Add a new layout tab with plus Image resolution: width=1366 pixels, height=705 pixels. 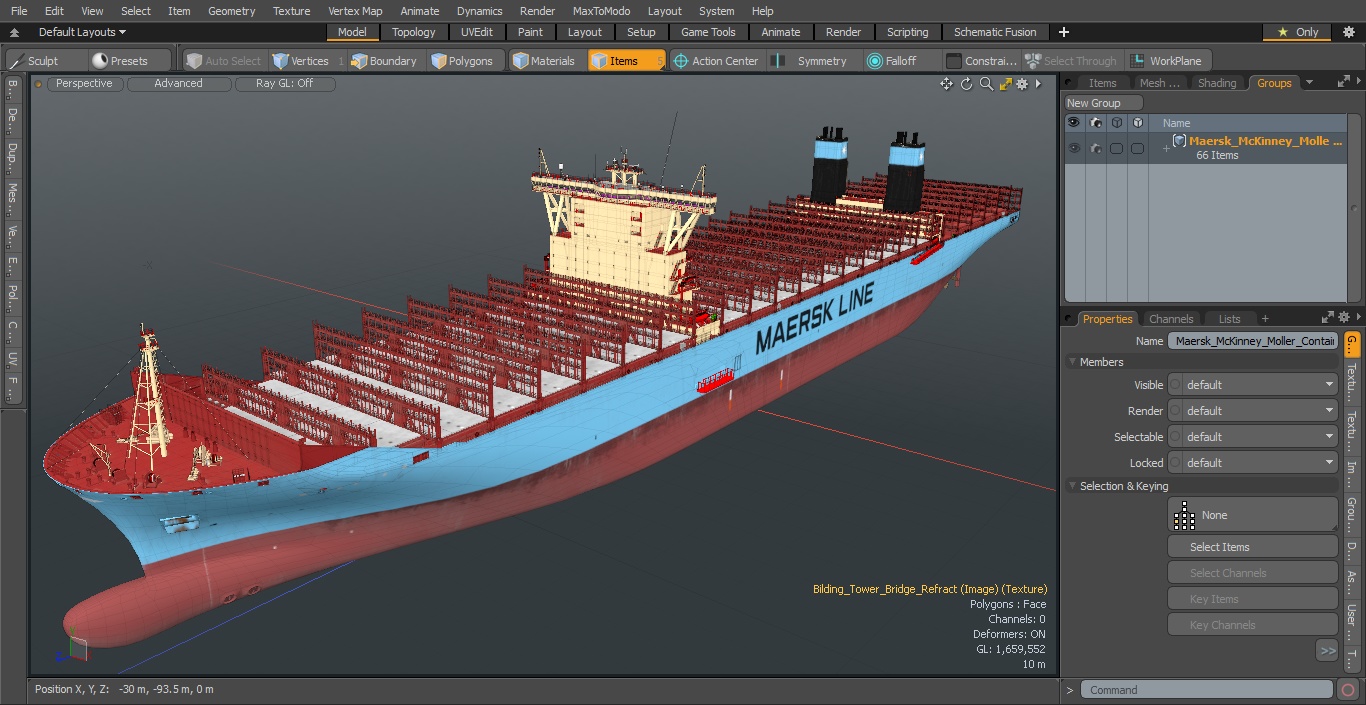(x=1064, y=32)
